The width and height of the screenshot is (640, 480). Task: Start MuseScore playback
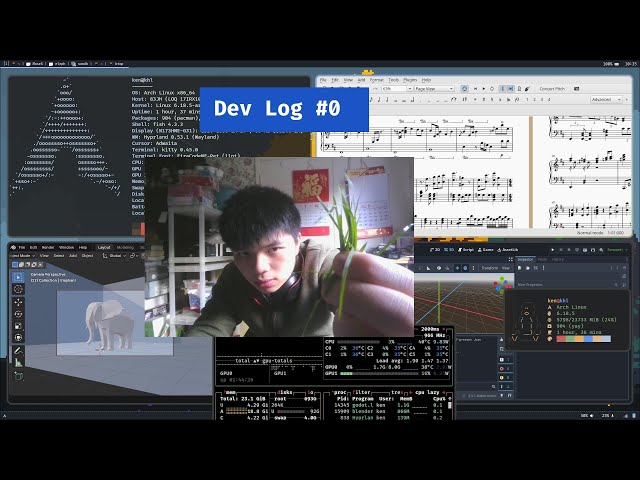484,89
